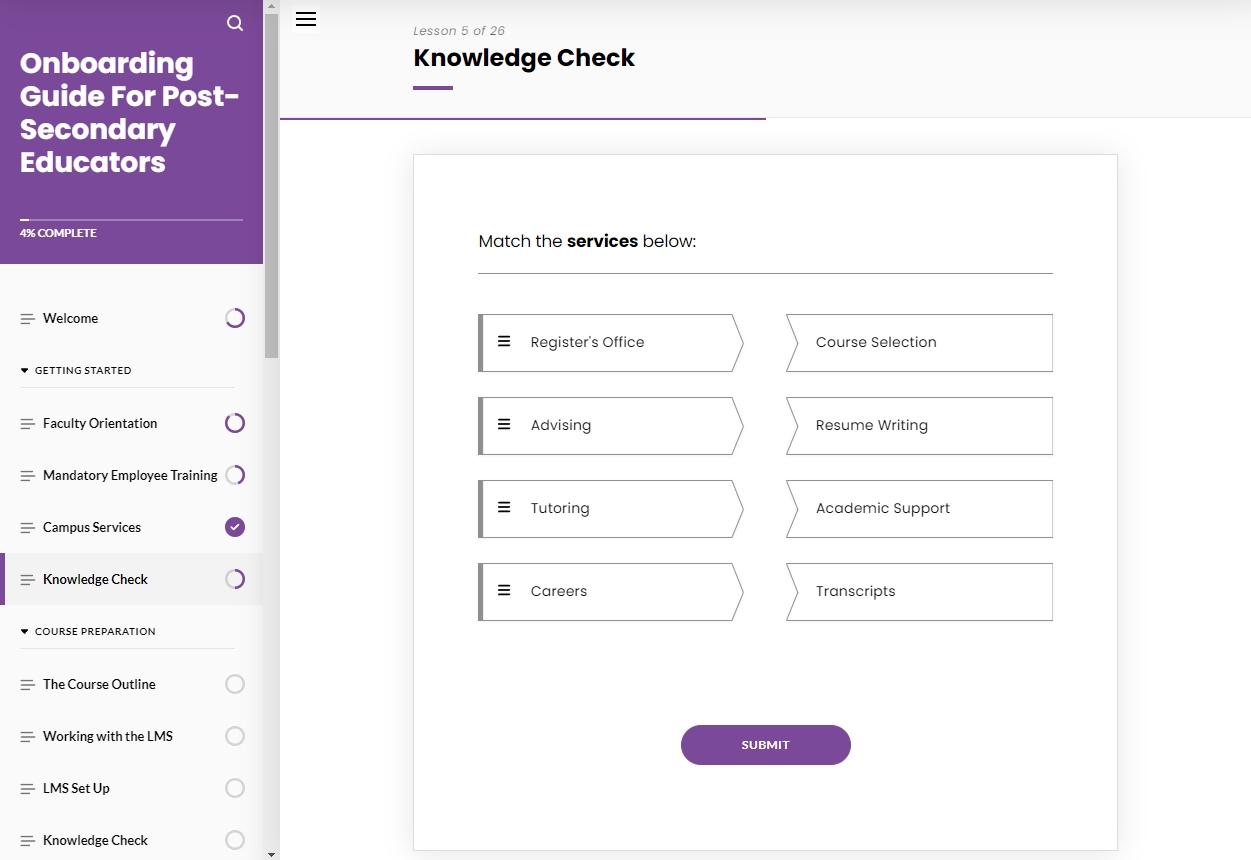Click the course completion progress bar

(131, 219)
